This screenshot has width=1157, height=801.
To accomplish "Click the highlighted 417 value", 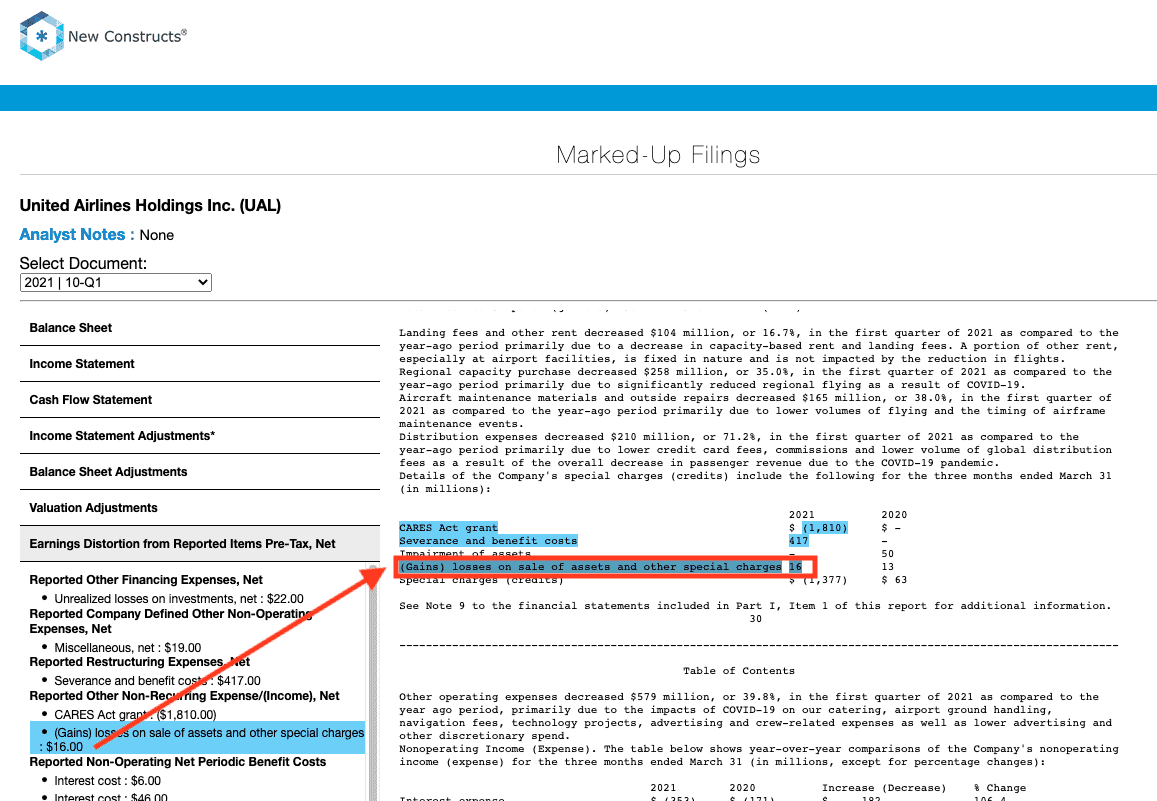I will click(x=798, y=541).
